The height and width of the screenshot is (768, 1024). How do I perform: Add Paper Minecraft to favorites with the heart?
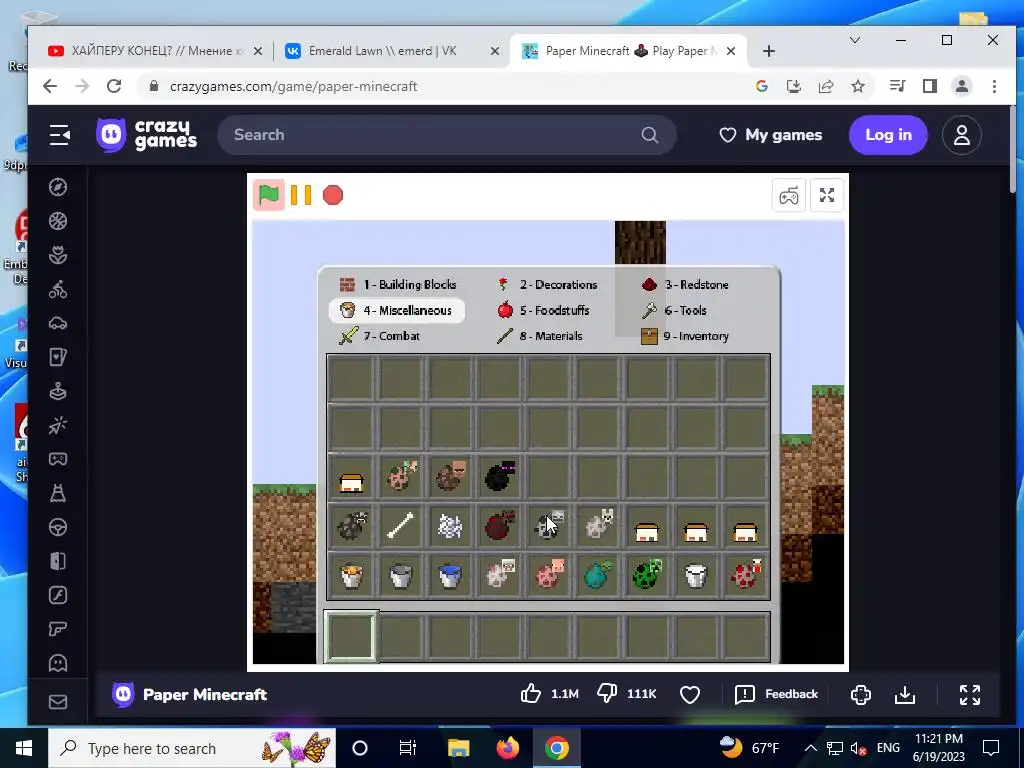click(690, 694)
